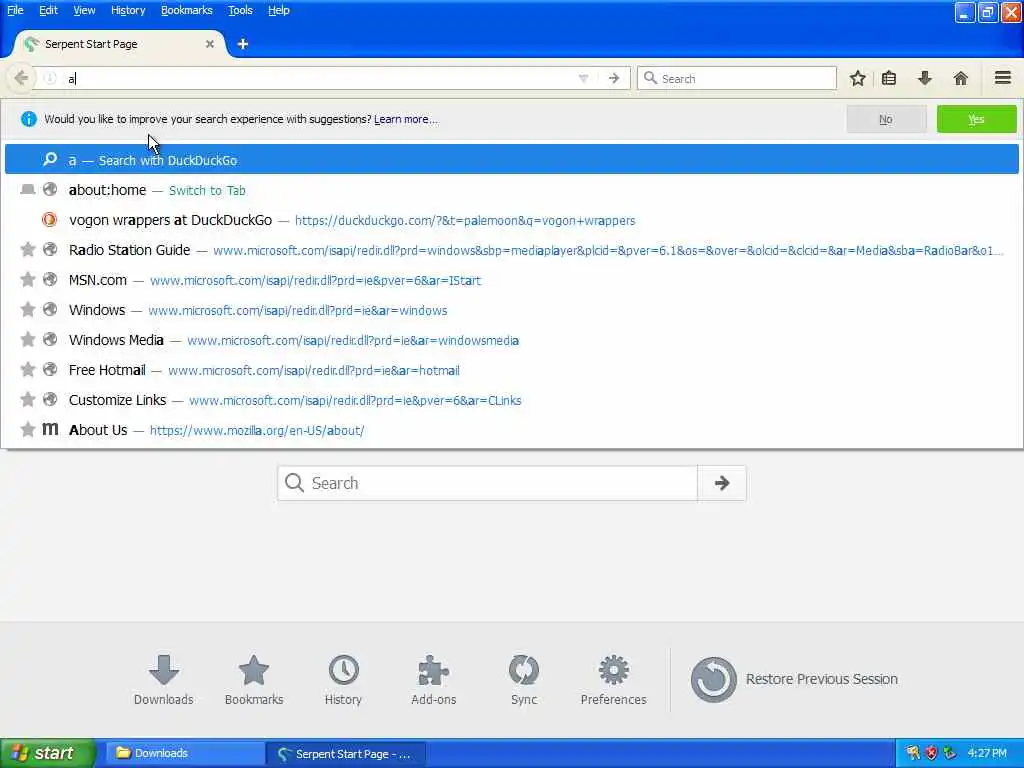Click the taskbar clock showing 4:27 PM
The width and height of the screenshot is (1024, 768).
(x=987, y=754)
